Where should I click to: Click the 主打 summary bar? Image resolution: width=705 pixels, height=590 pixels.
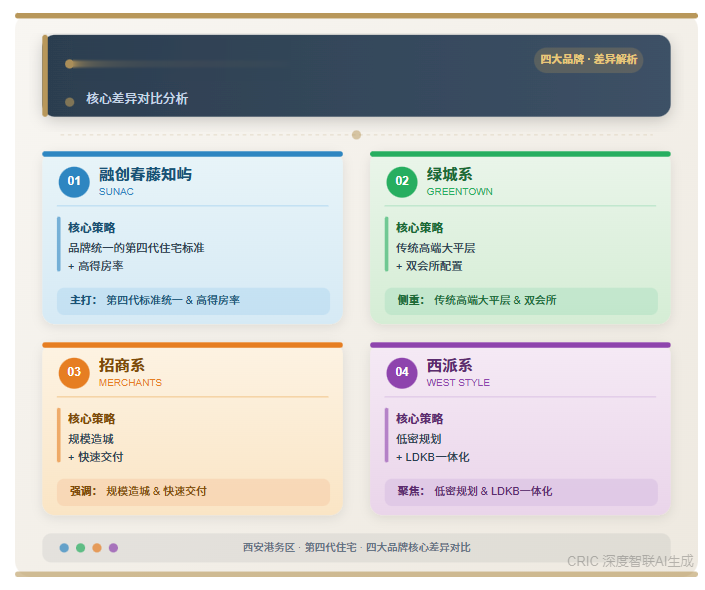(x=193, y=301)
